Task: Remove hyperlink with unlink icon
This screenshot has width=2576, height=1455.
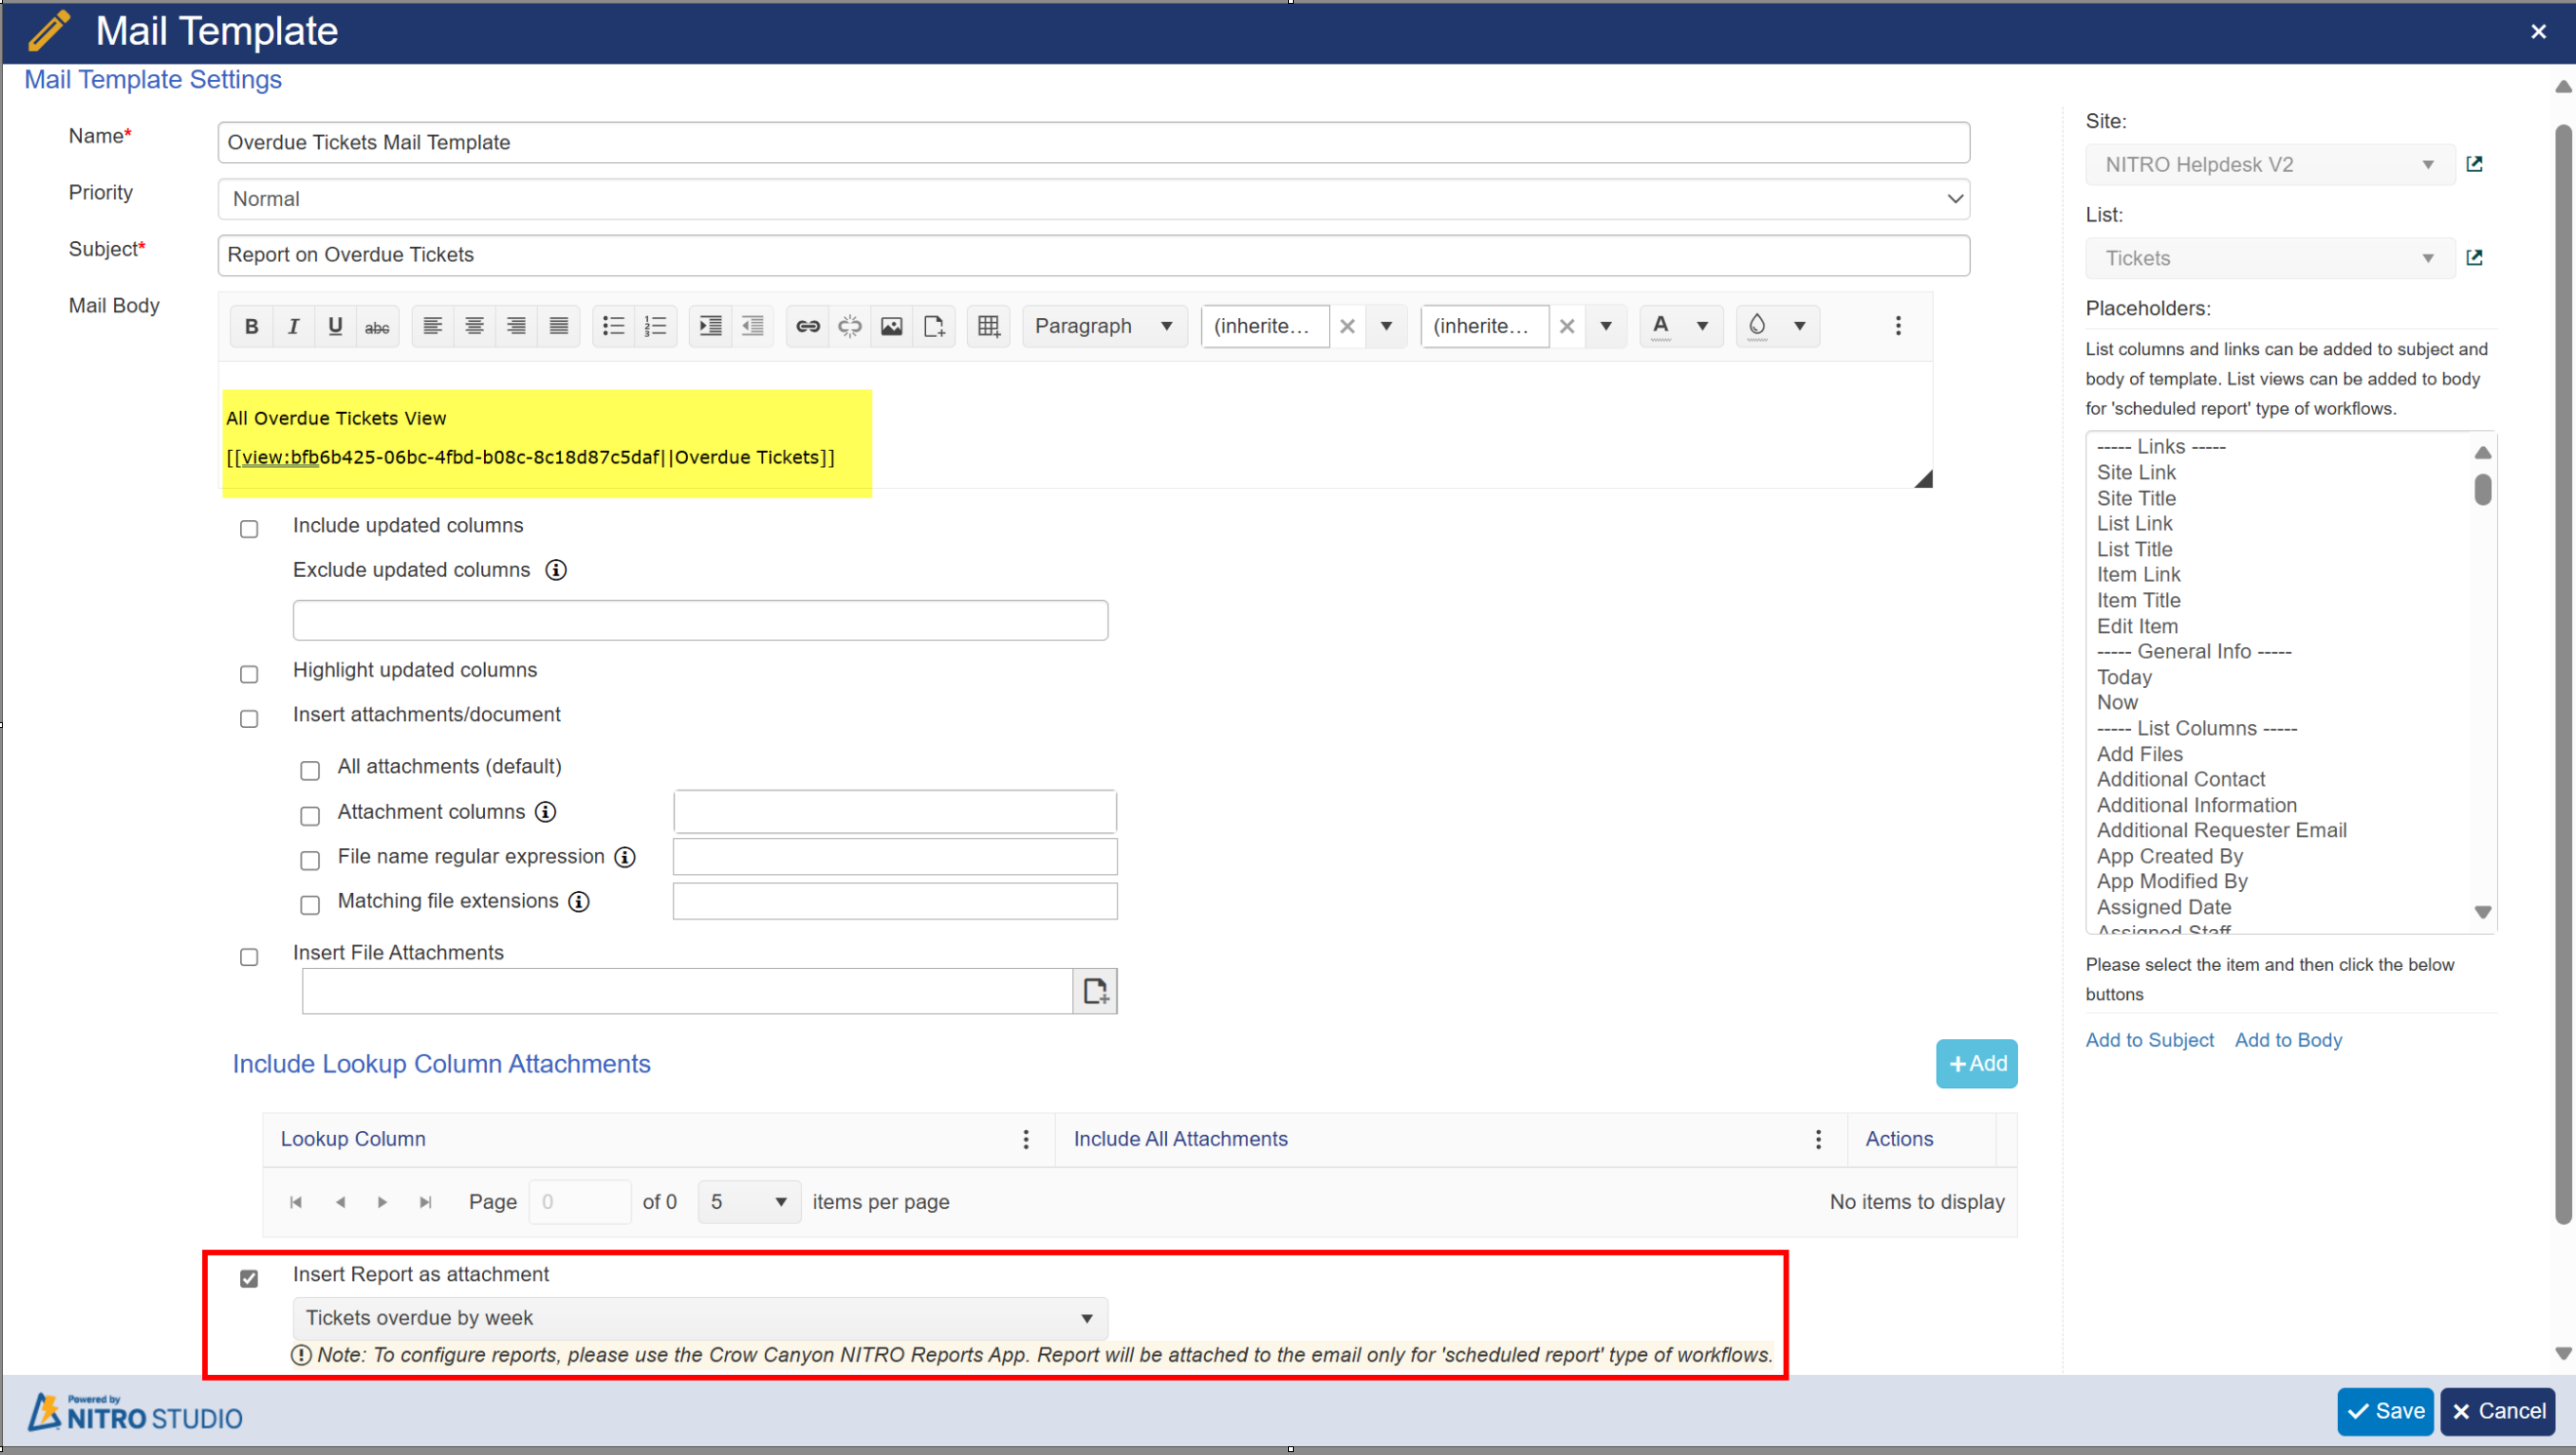Action: (850, 326)
